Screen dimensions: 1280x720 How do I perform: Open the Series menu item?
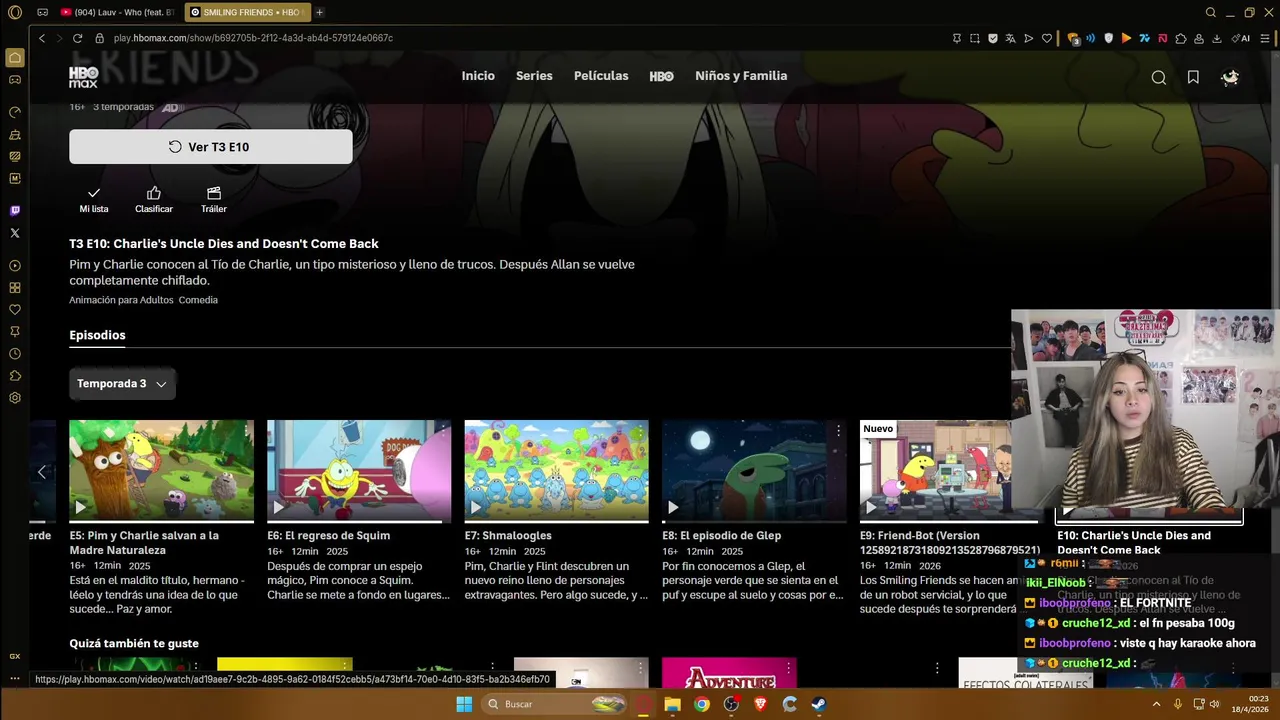point(534,76)
